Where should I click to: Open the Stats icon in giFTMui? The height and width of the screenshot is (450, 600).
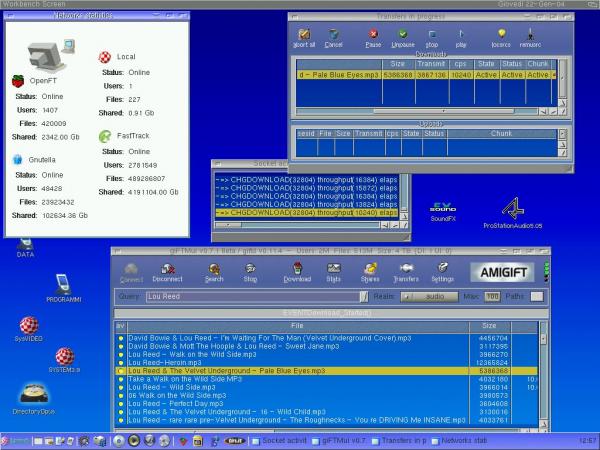[333, 273]
